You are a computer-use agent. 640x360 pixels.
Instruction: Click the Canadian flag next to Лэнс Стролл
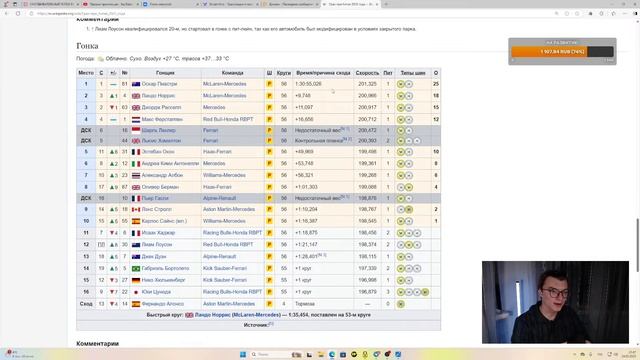(x=136, y=209)
